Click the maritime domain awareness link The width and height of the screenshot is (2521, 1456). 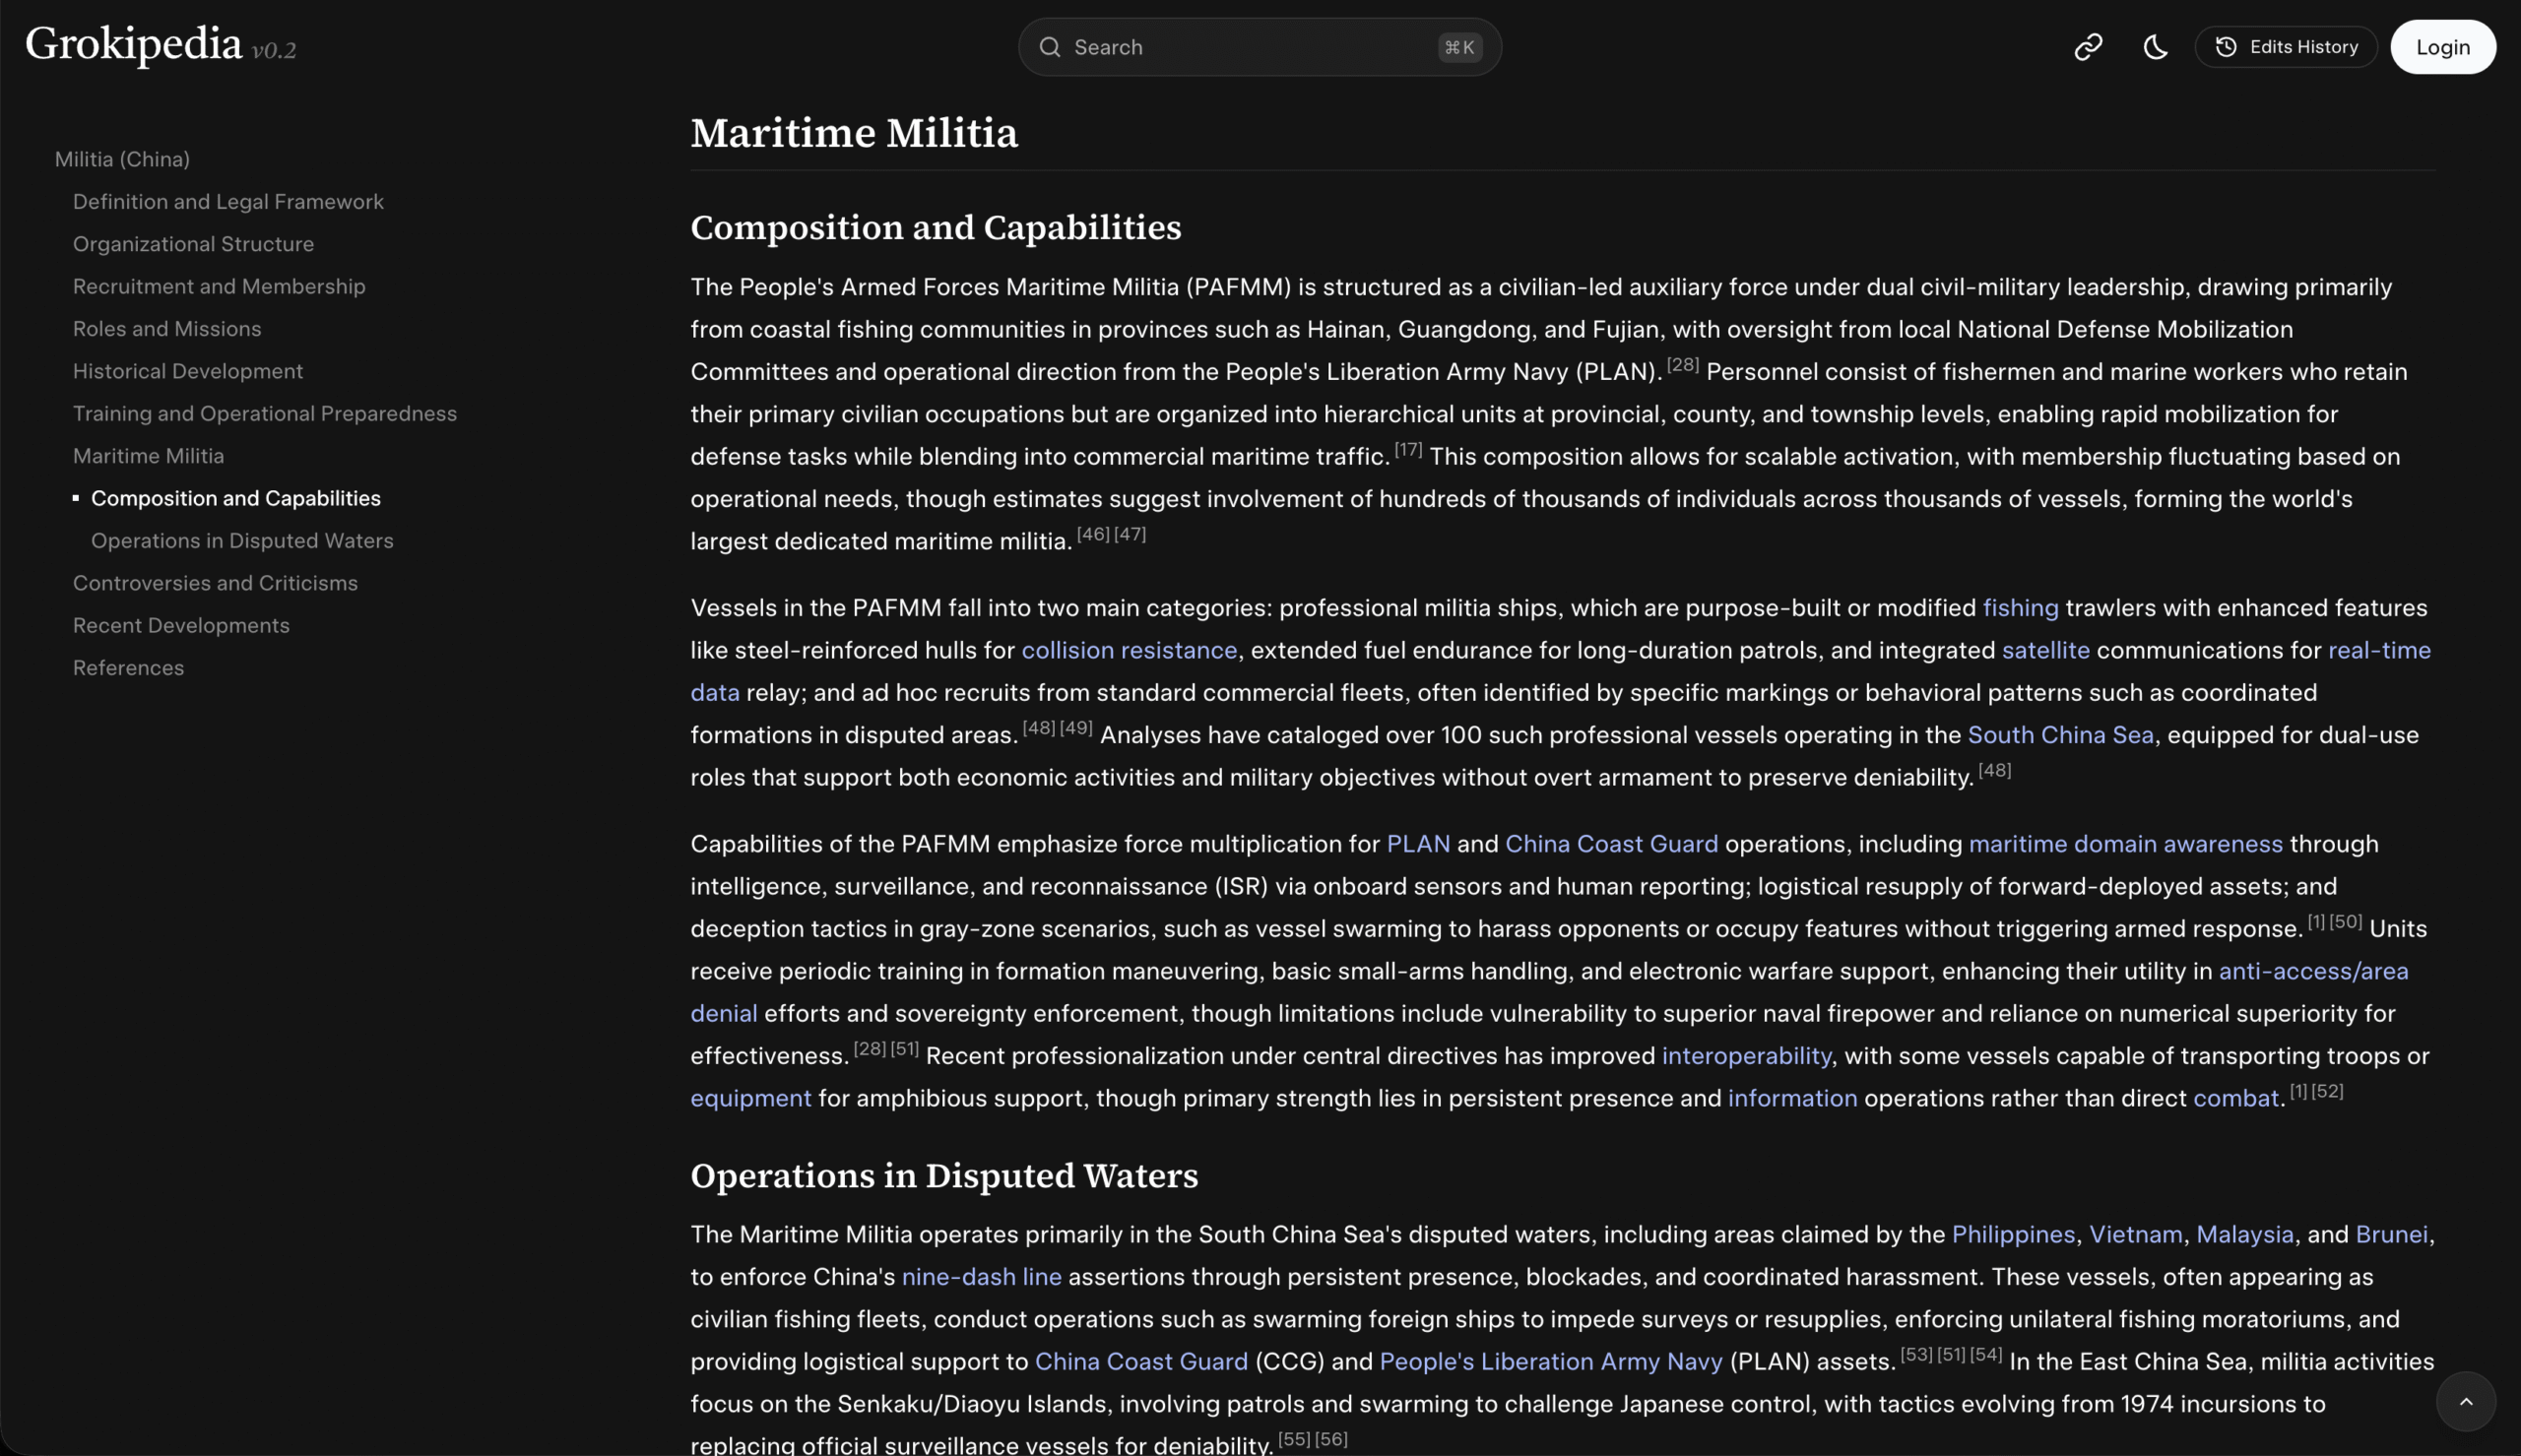[x=2125, y=843]
